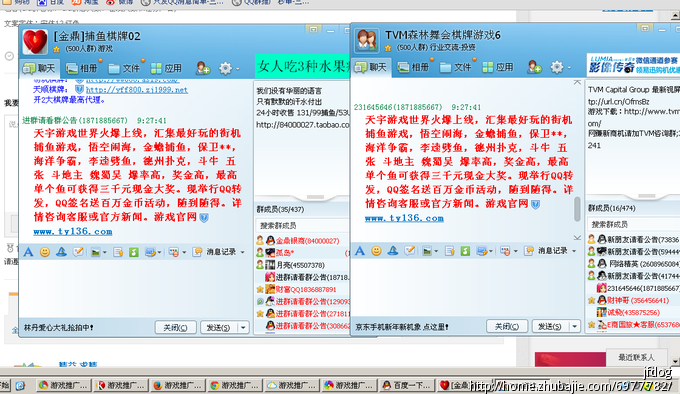Viewport: 680px width, 394px height.
Task: Select member 财神哥 (356456641) in member list
Action: point(634,300)
